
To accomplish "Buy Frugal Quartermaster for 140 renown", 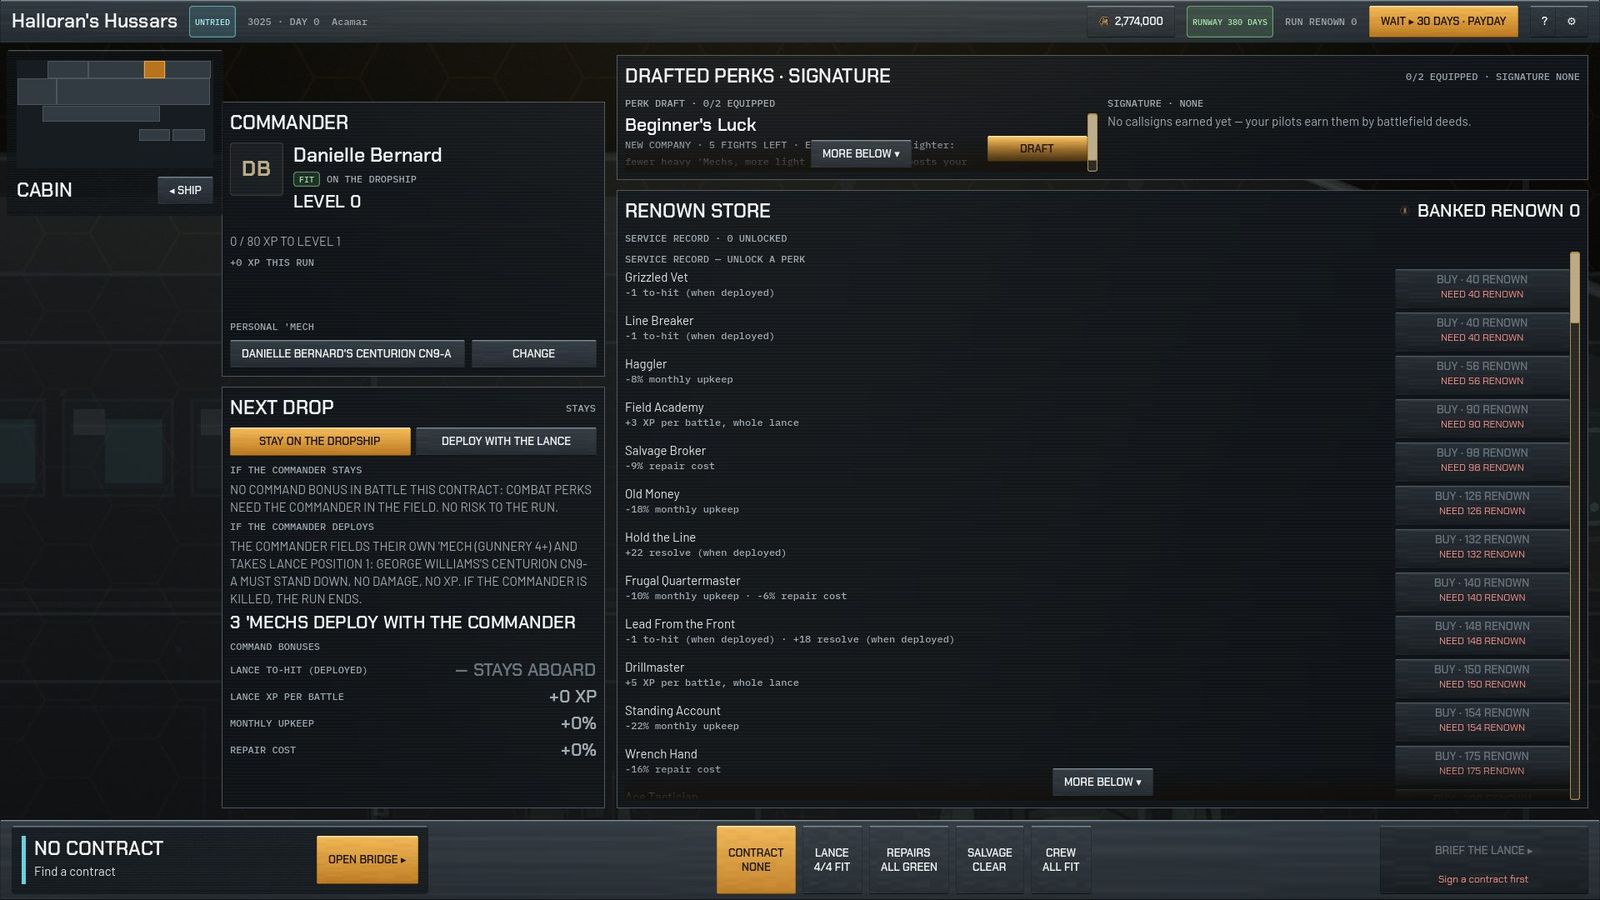I will (x=1481, y=590).
